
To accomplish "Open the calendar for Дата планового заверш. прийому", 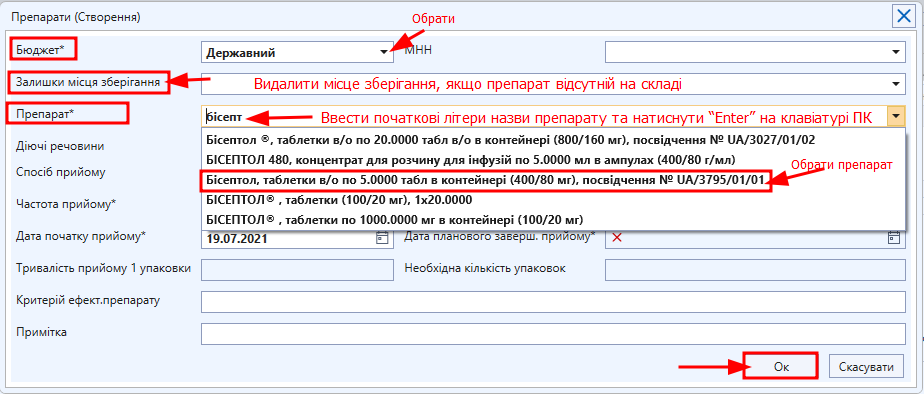I will pyautogui.click(x=894, y=237).
